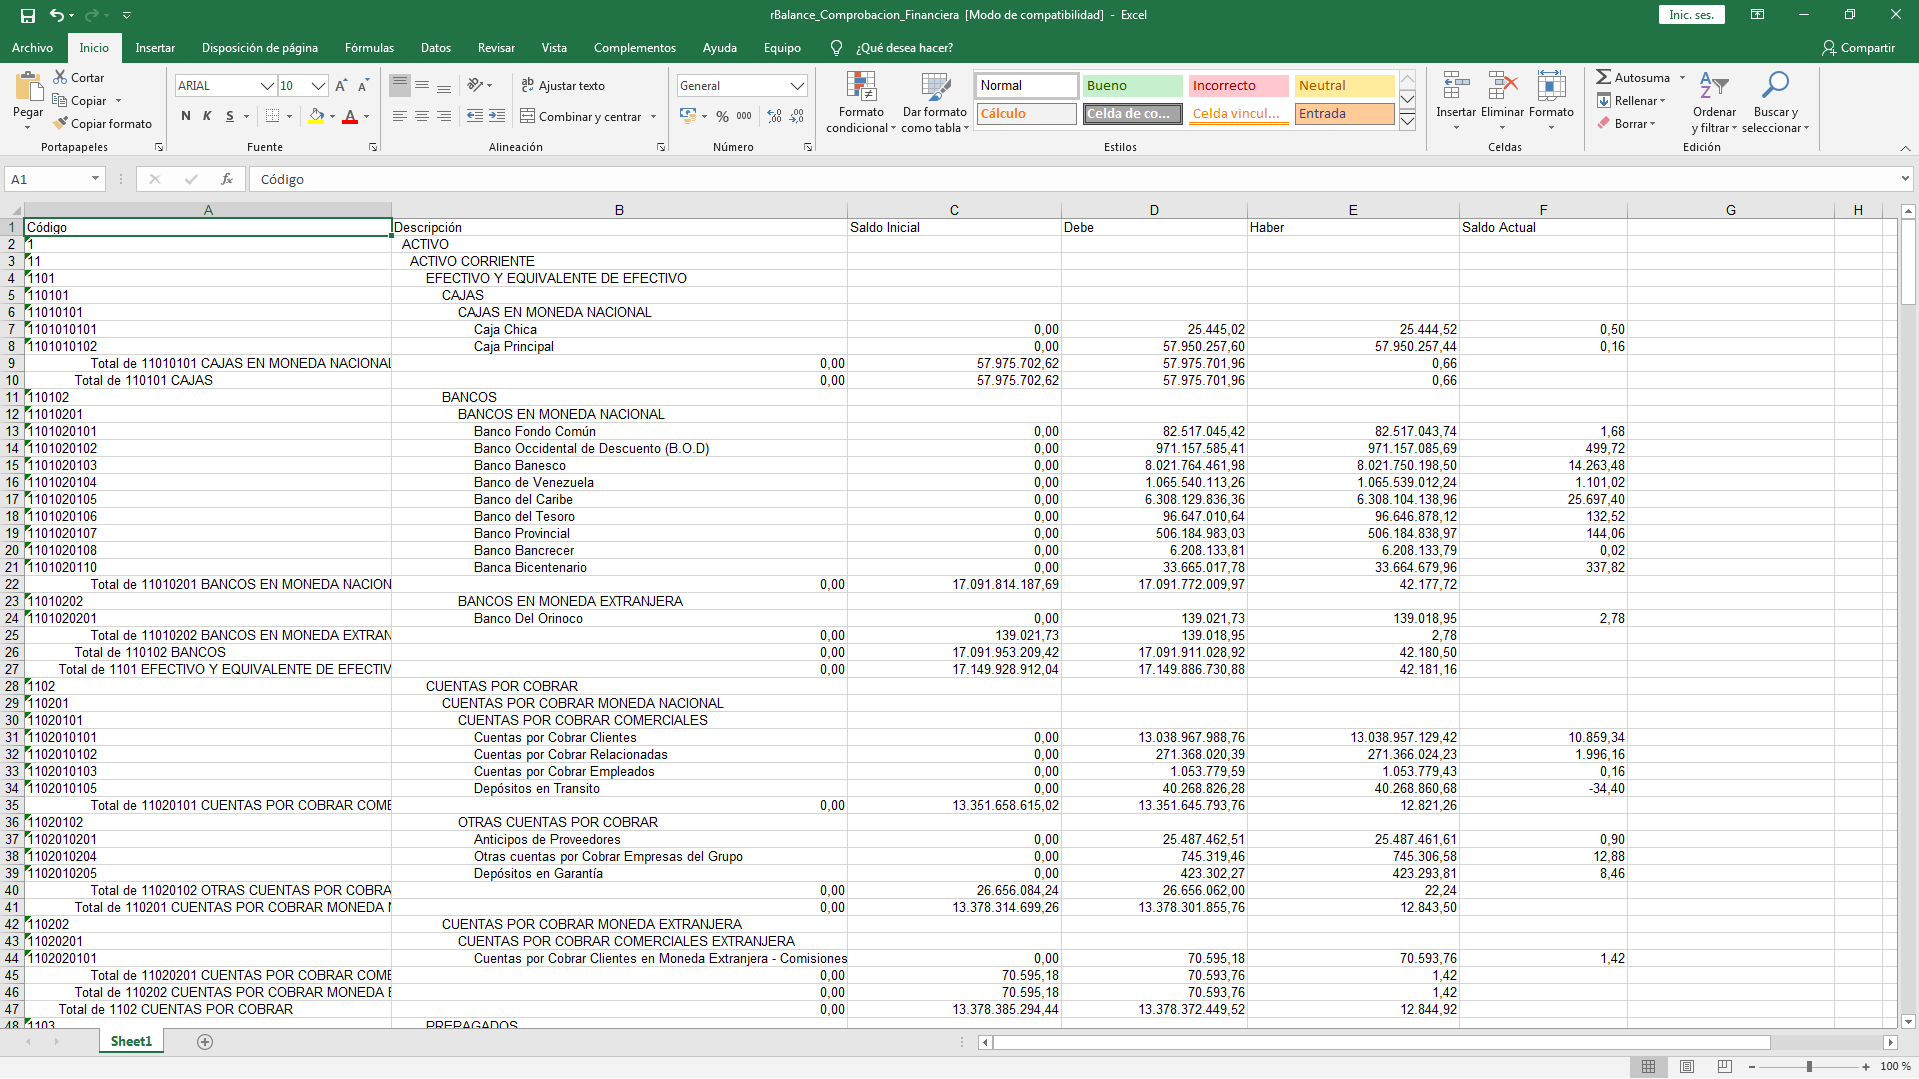
Task: Click the zoom slider handle
Action: [x=1808, y=1067]
